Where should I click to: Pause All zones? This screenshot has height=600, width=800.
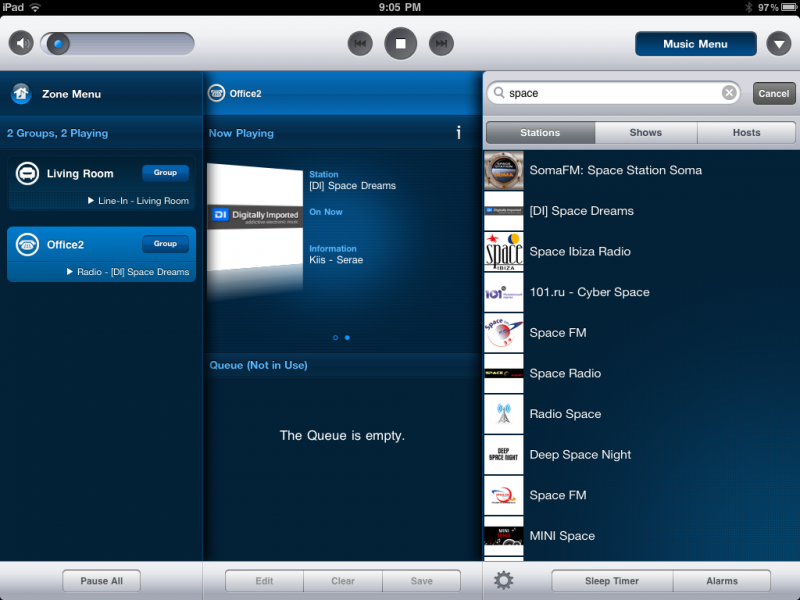(102, 581)
